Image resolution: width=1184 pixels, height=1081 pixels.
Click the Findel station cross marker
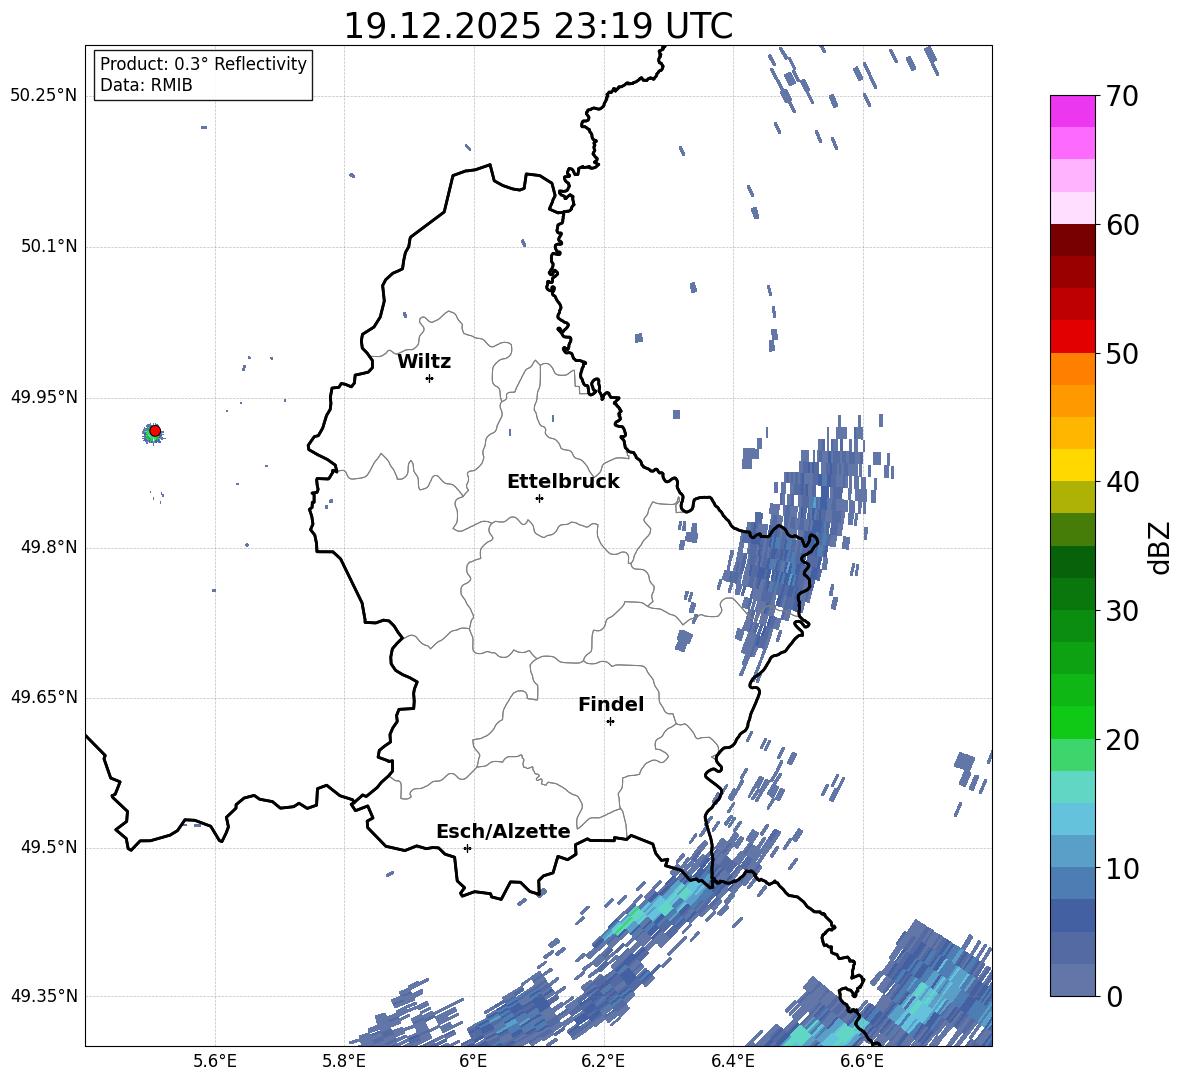click(610, 722)
